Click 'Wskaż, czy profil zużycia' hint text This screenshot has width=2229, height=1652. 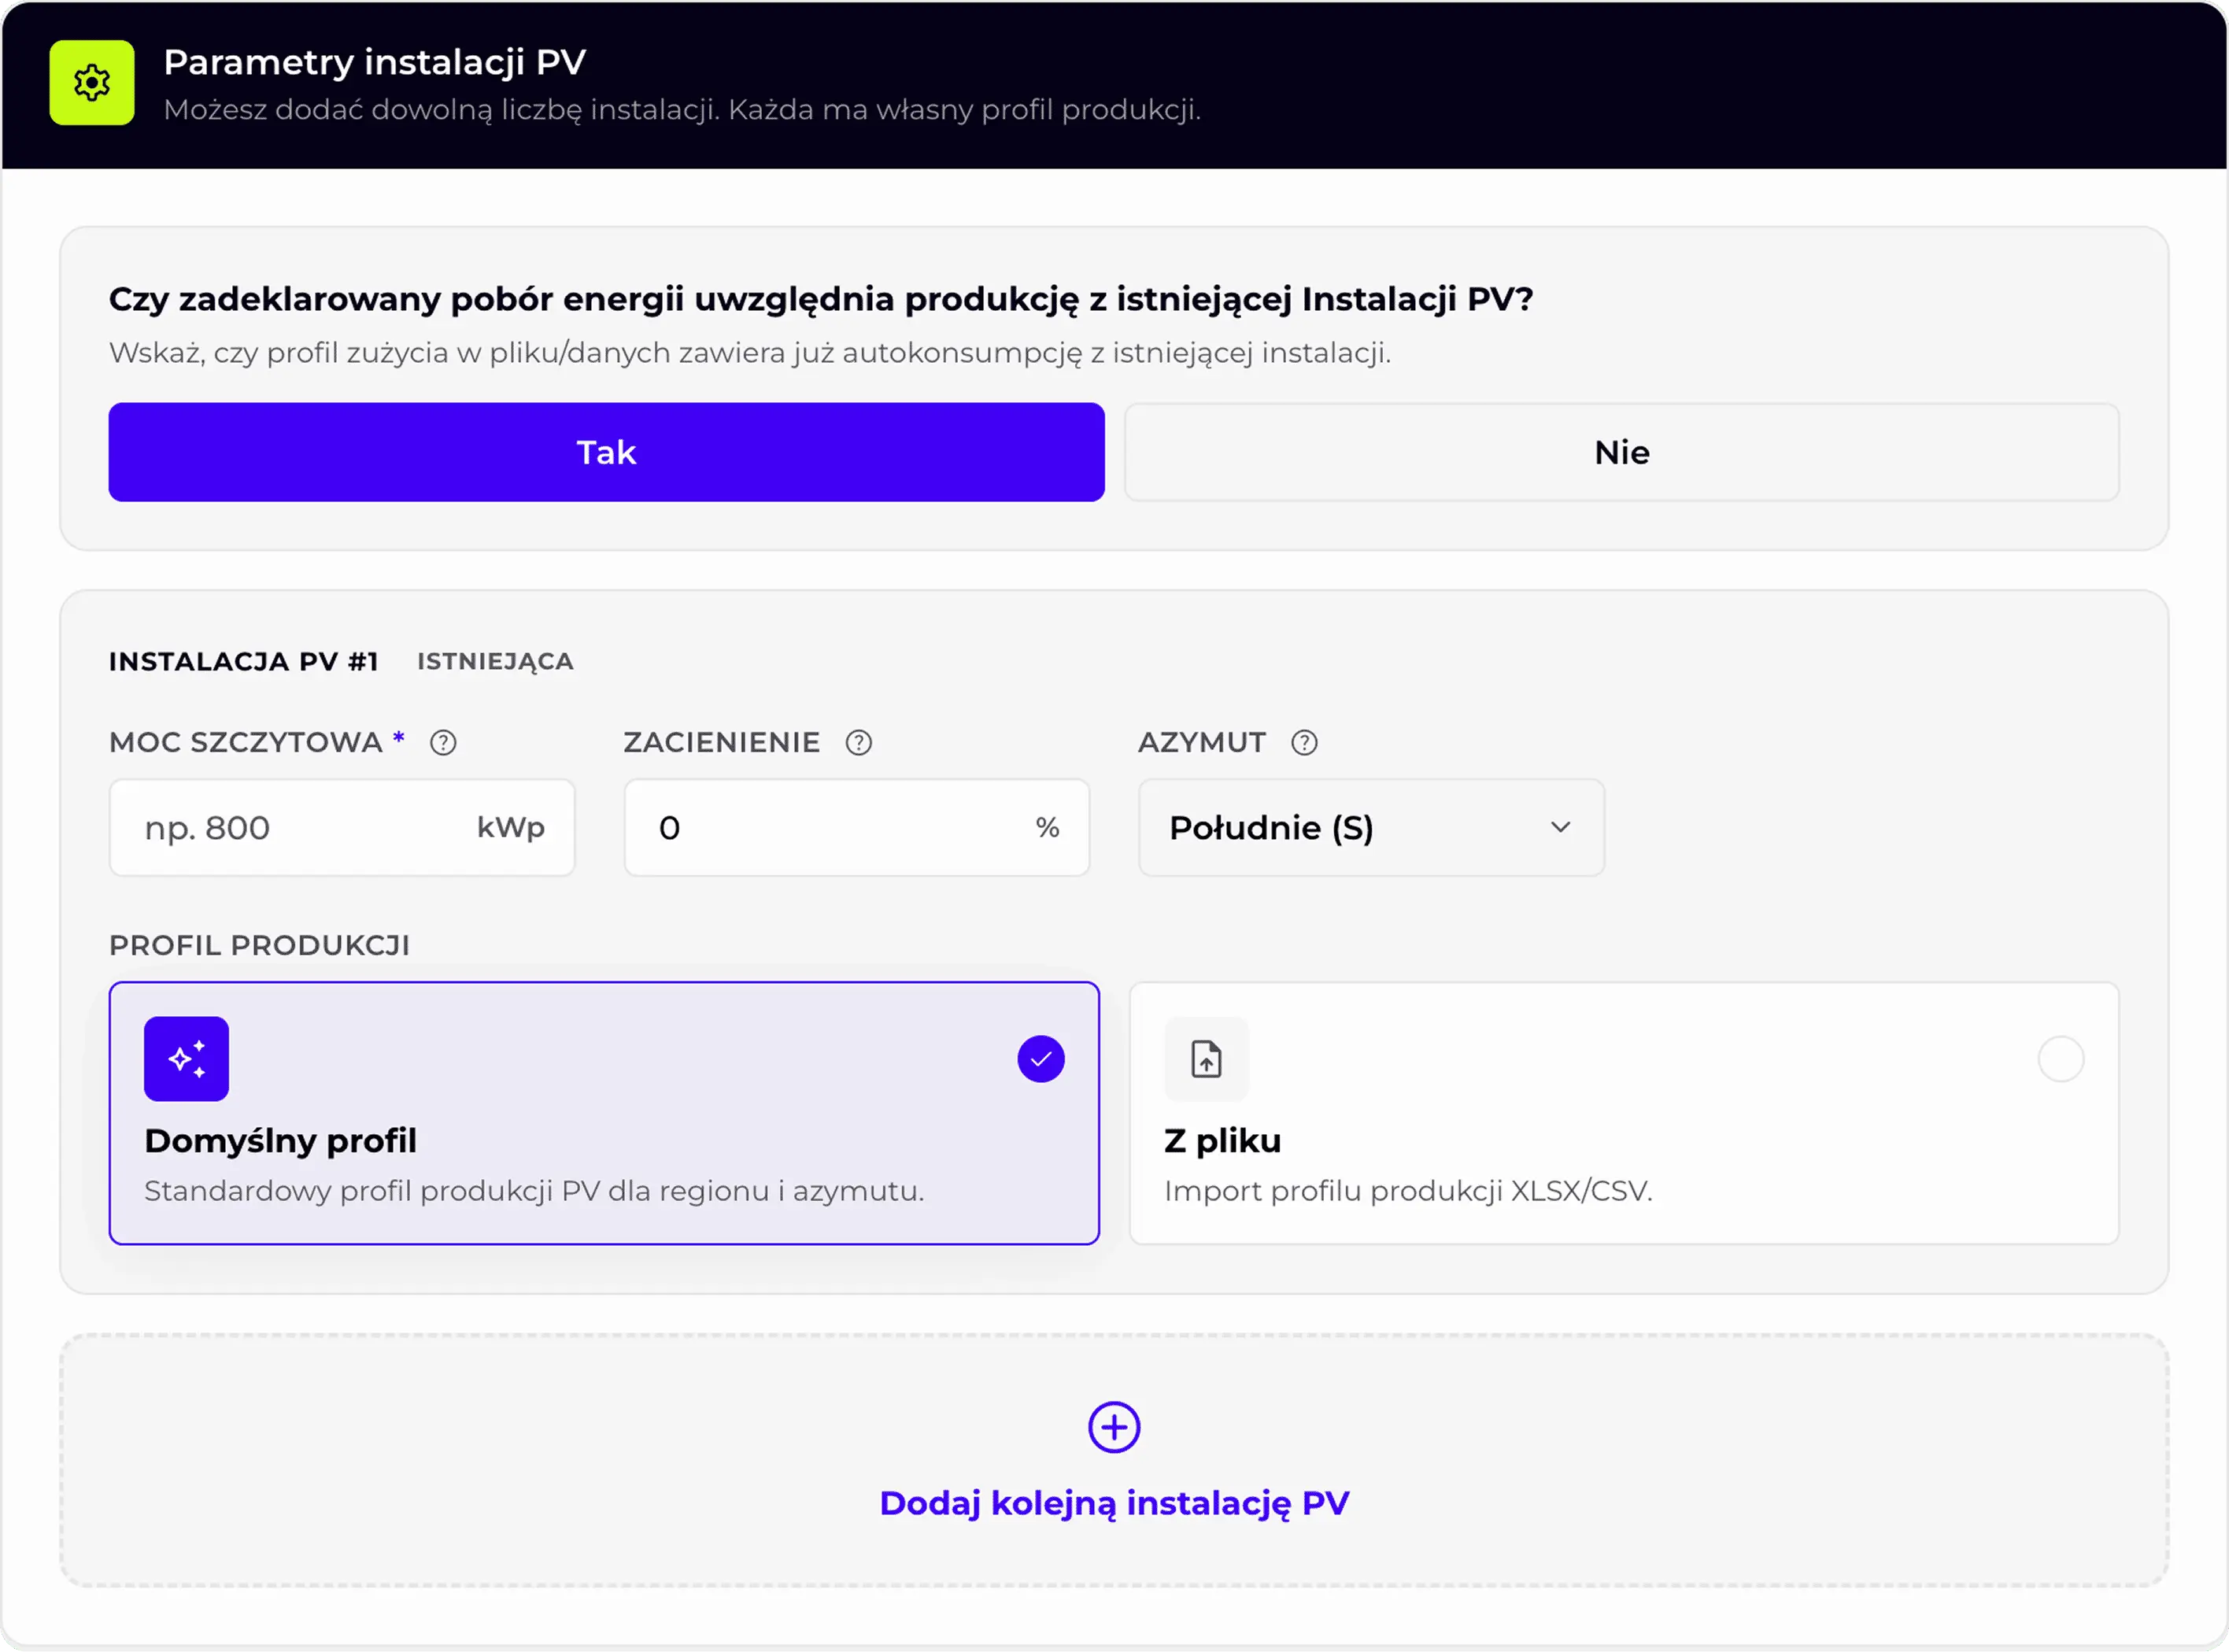click(x=750, y=353)
